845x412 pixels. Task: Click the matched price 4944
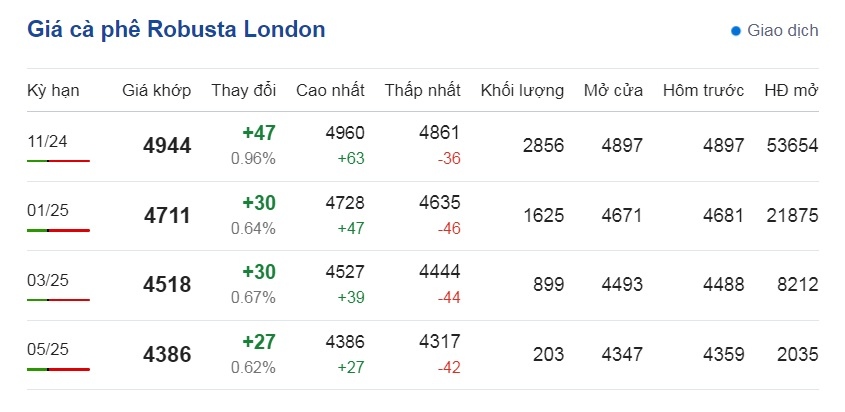coord(167,146)
